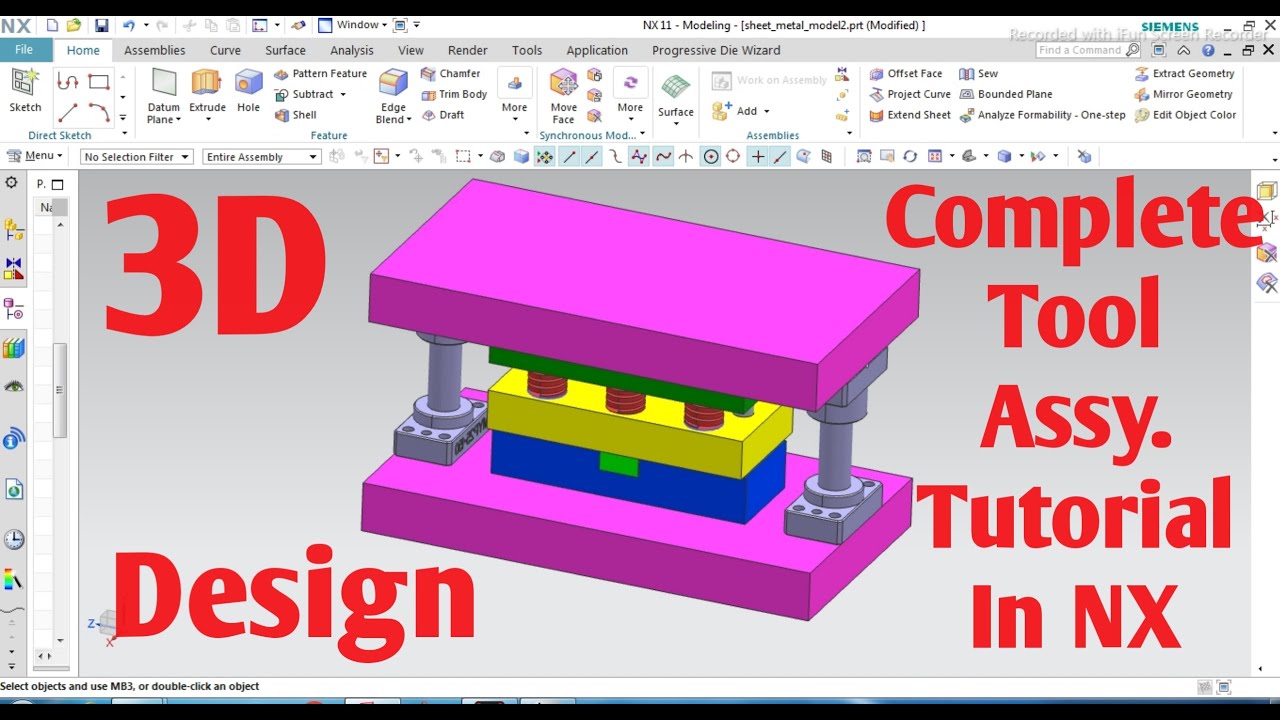Screen dimensions: 1280x720
Task: Draw a rectangle in Direct Sketch
Action: (99, 82)
